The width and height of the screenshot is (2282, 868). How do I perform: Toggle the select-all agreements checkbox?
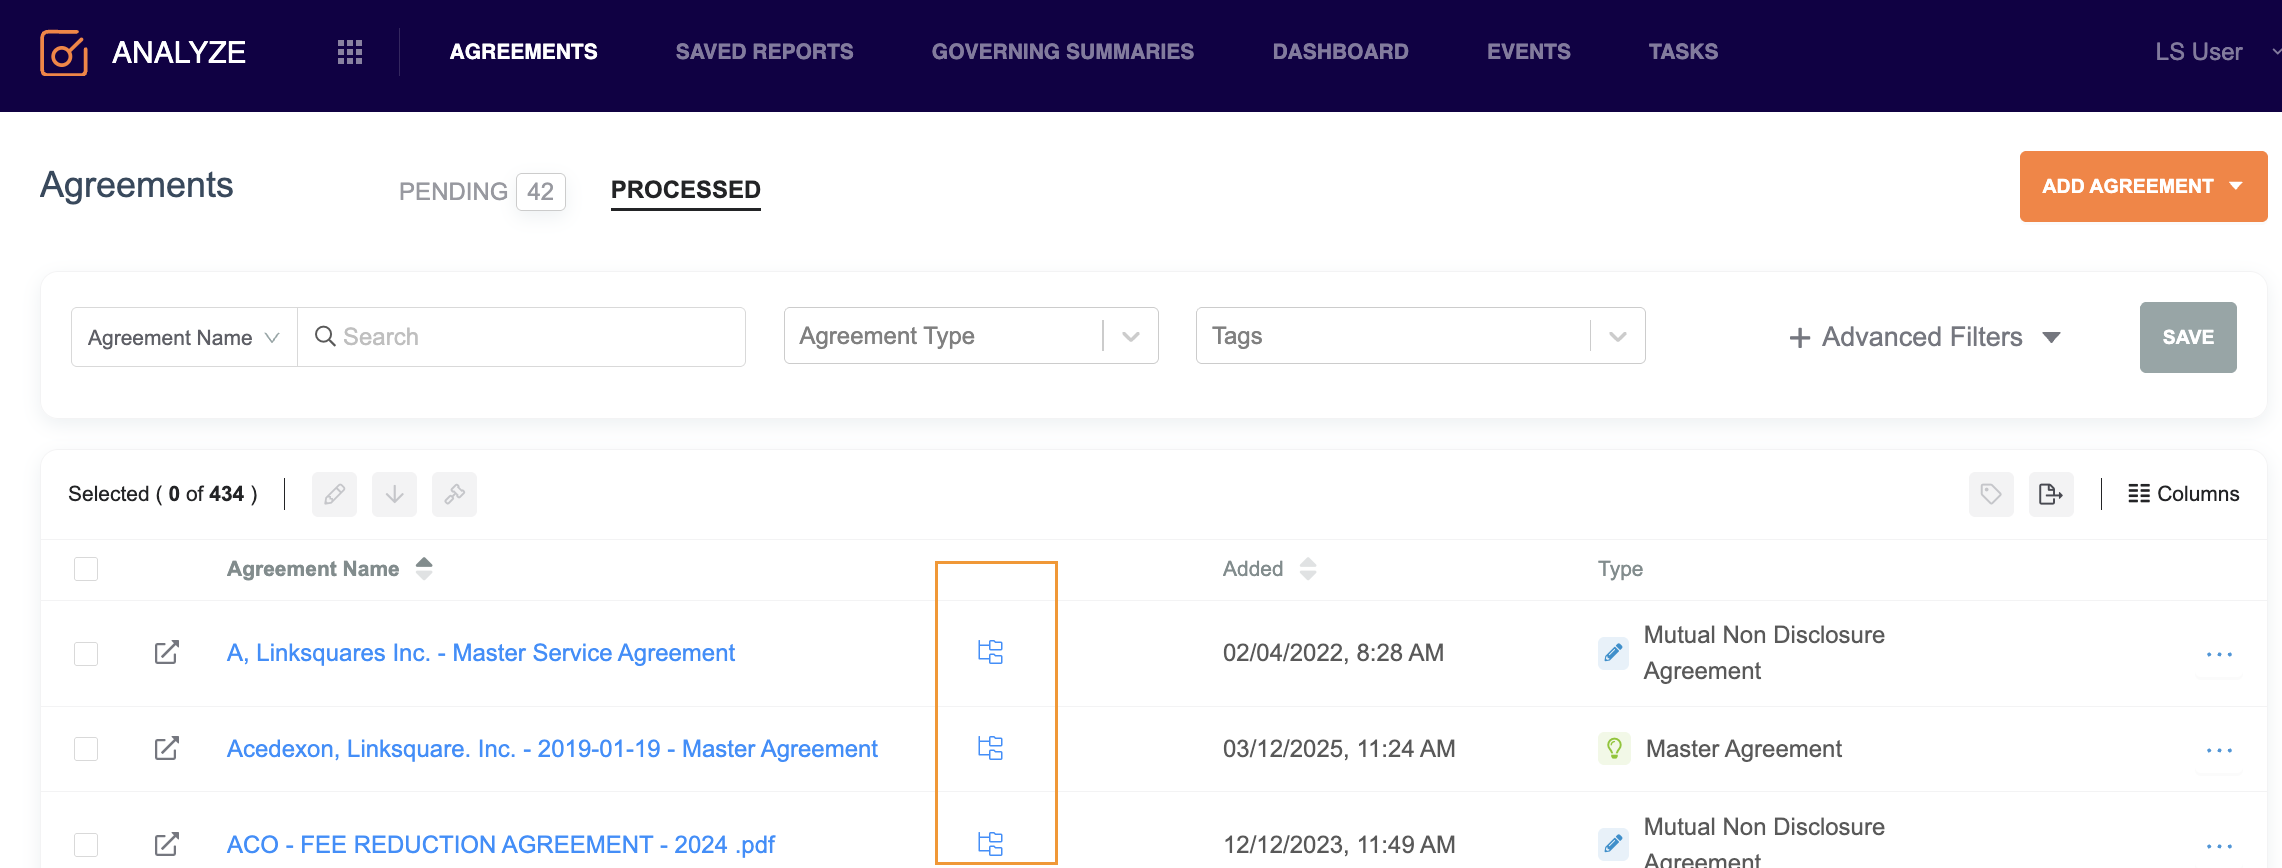tap(86, 569)
